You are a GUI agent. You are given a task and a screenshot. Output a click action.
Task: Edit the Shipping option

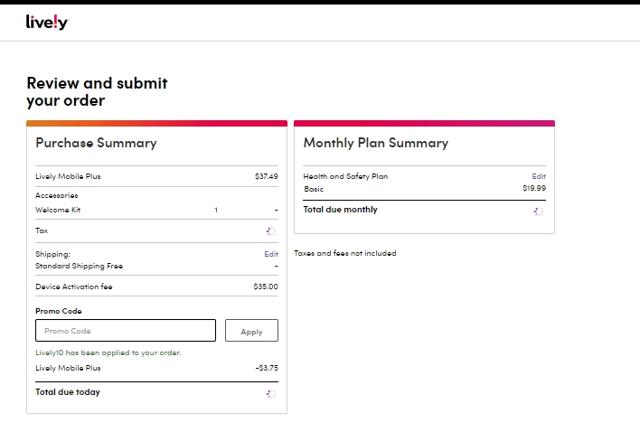pos(271,254)
